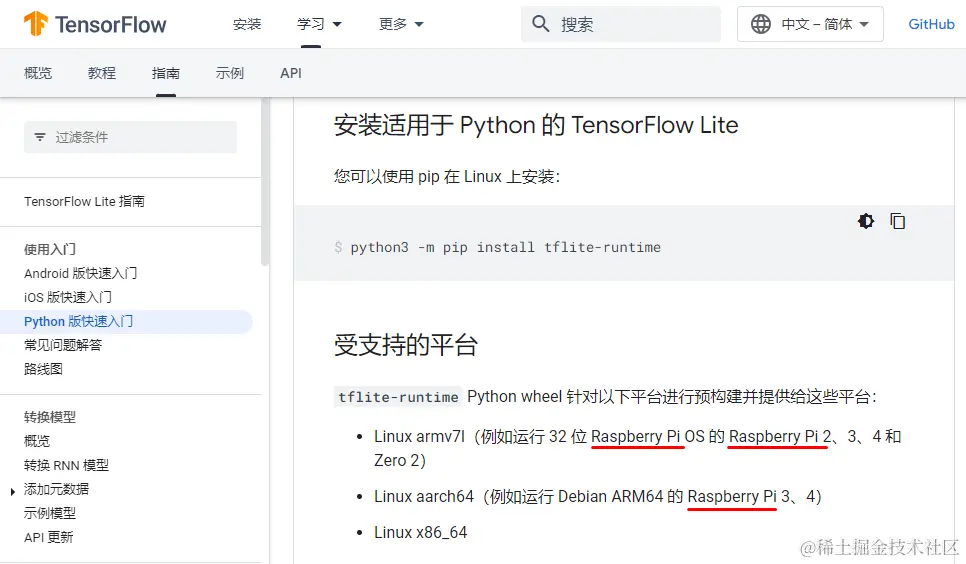966x564 pixels.
Task: Click the tflite-runtime inline code label
Action: [x=398, y=397]
